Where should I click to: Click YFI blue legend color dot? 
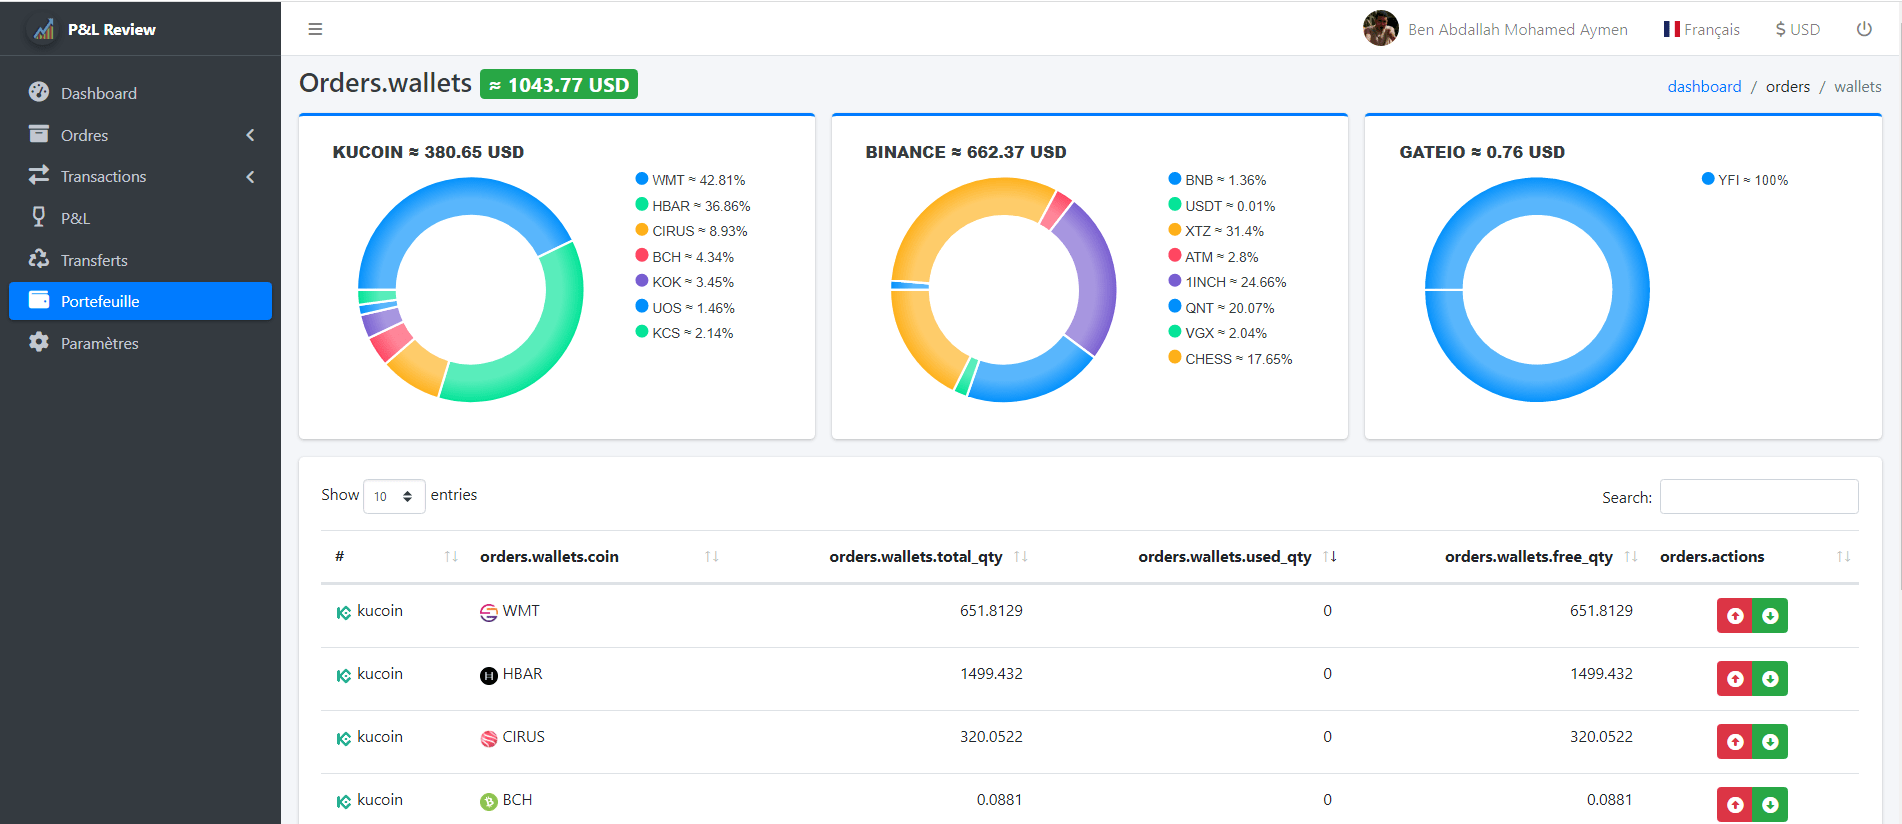[1708, 179]
